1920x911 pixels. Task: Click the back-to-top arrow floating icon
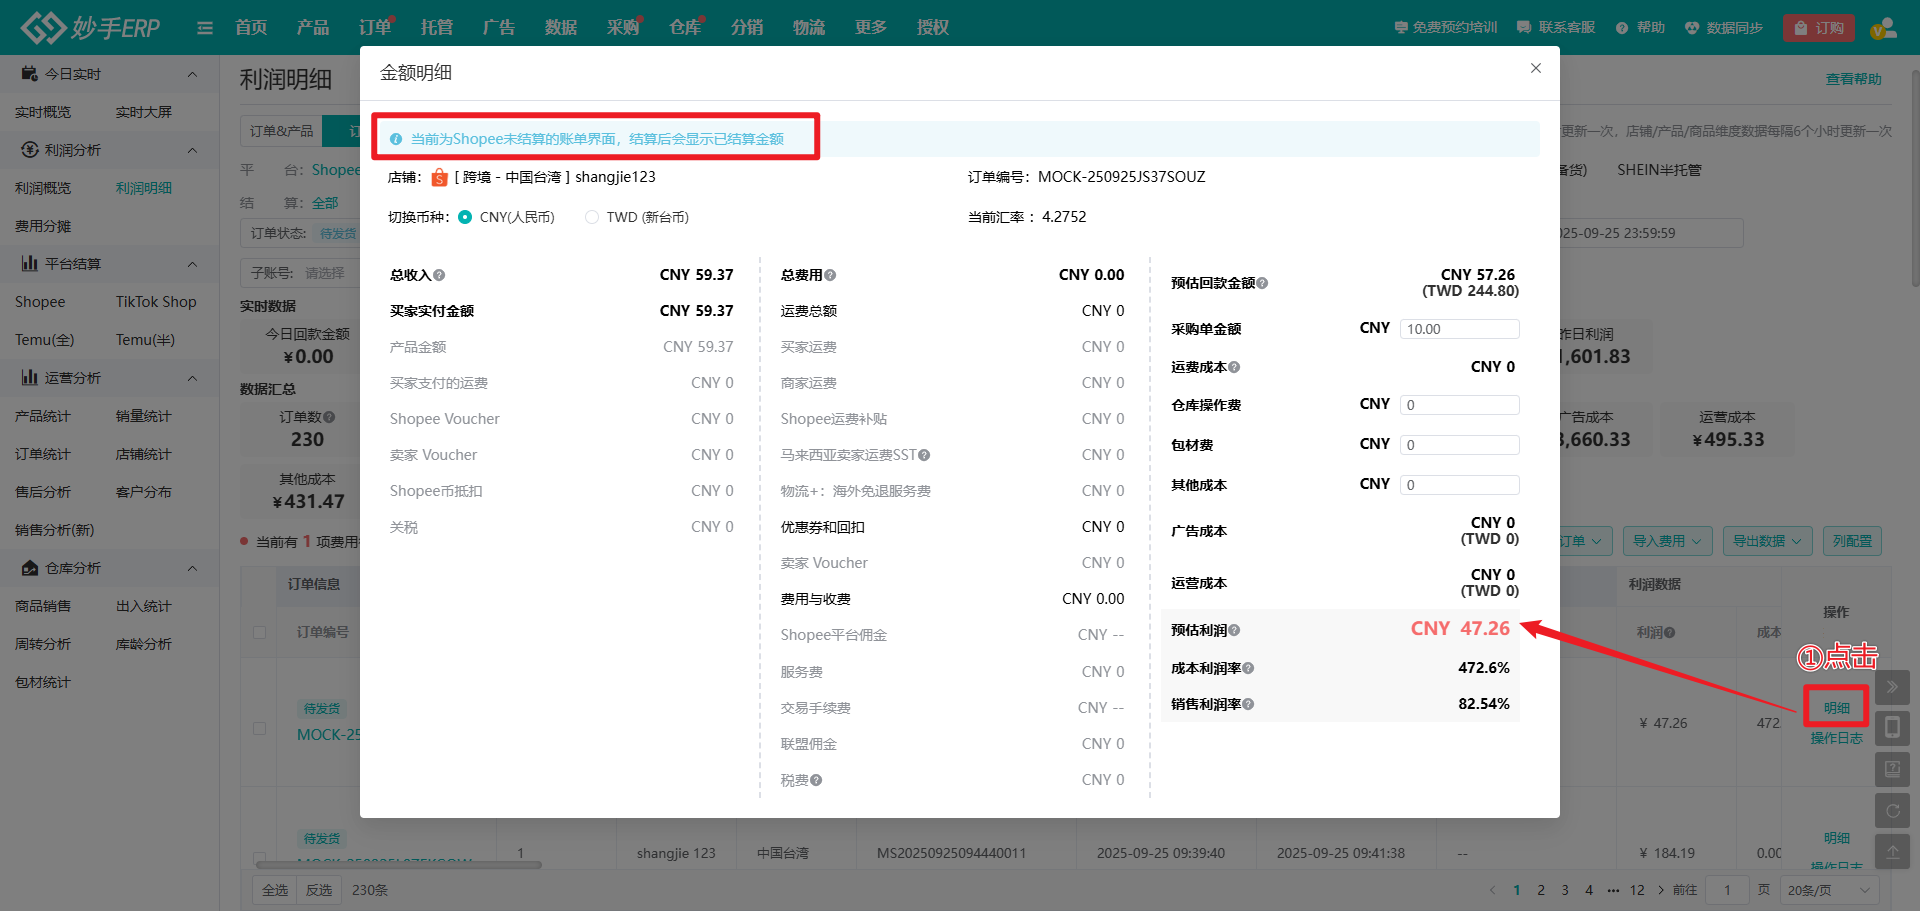tap(1892, 852)
